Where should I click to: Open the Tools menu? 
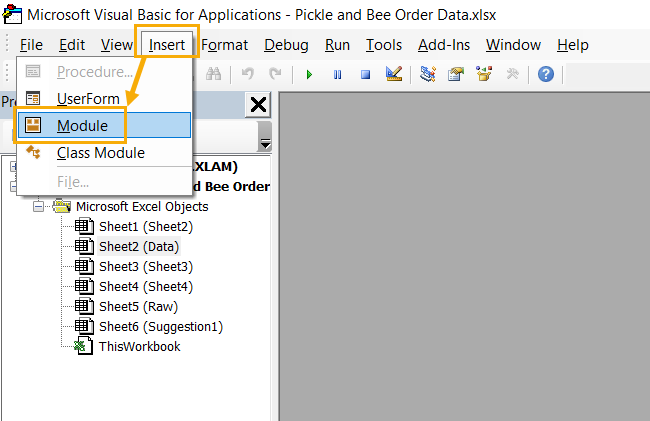pos(383,45)
